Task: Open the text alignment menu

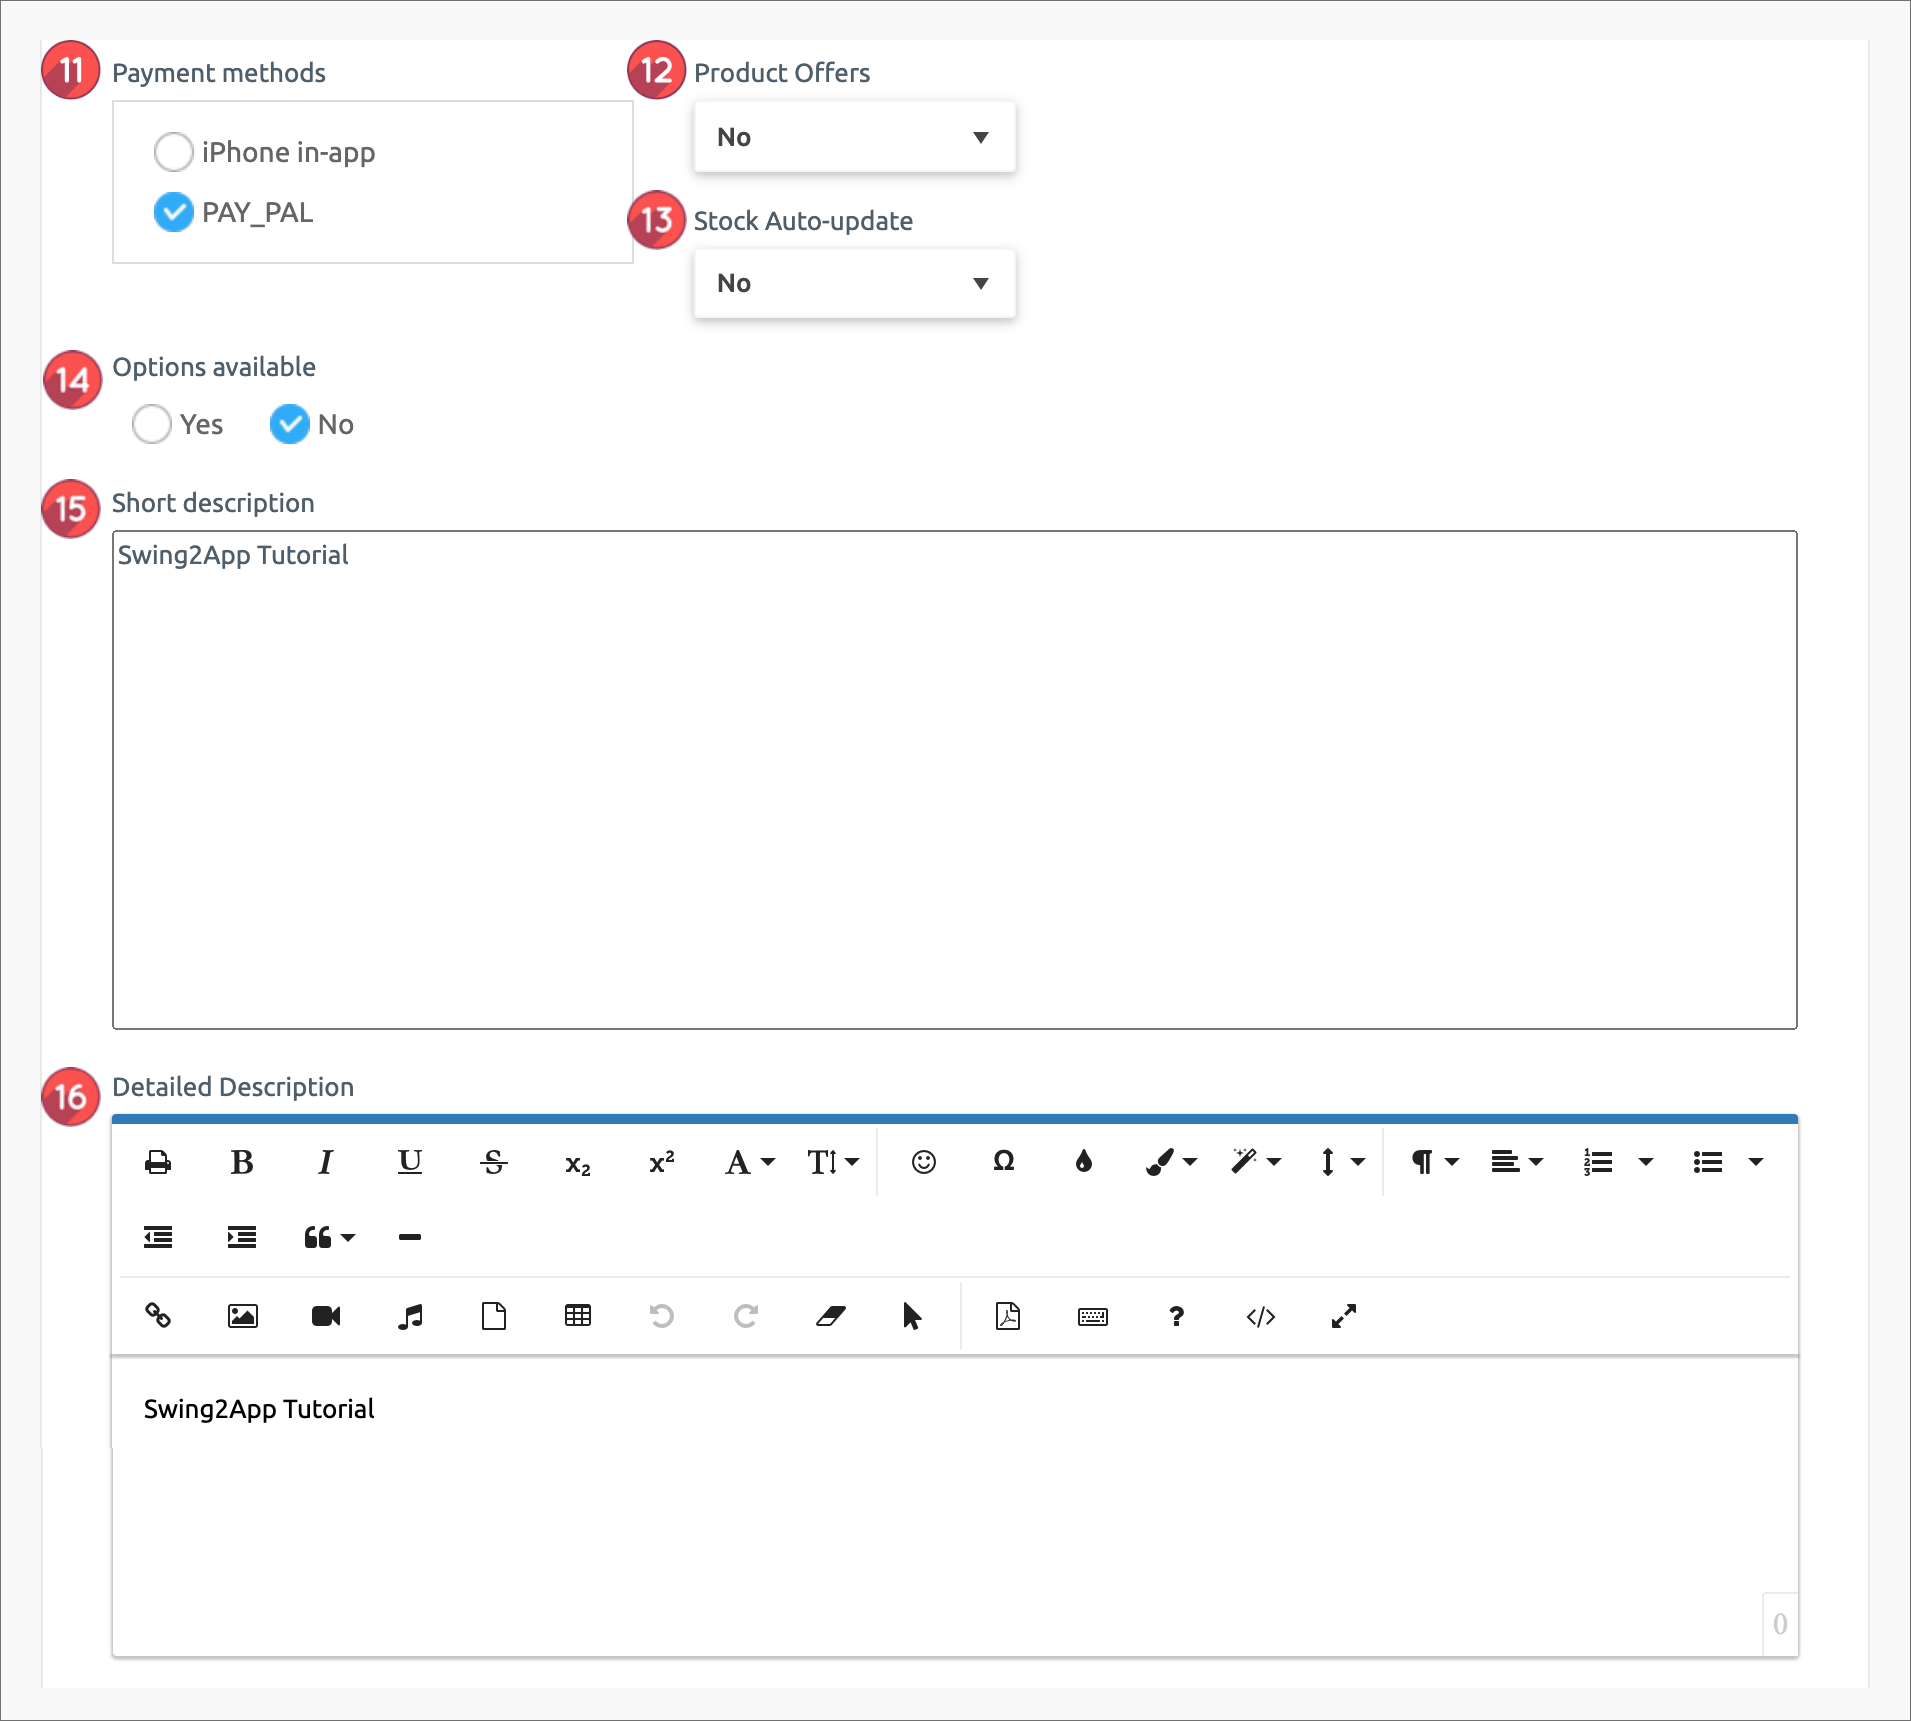Action: pyautogui.click(x=1516, y=1162)
